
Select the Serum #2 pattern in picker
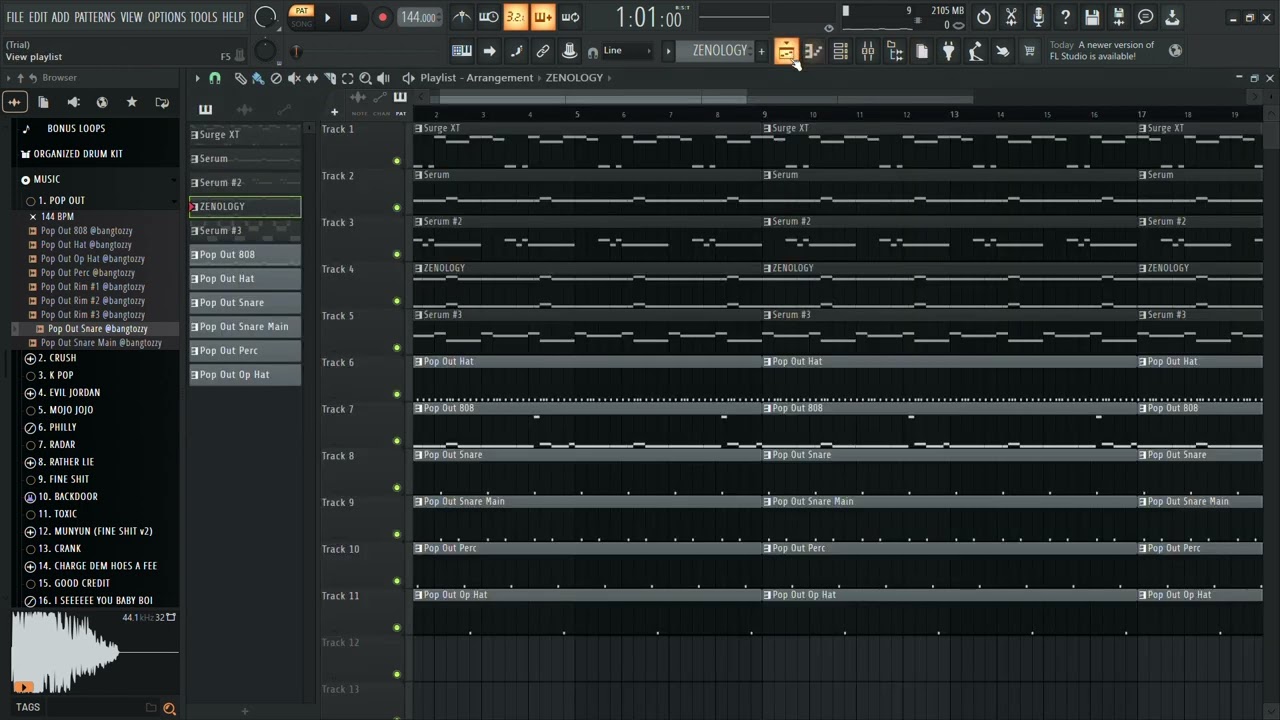click(x=245, y=183)
